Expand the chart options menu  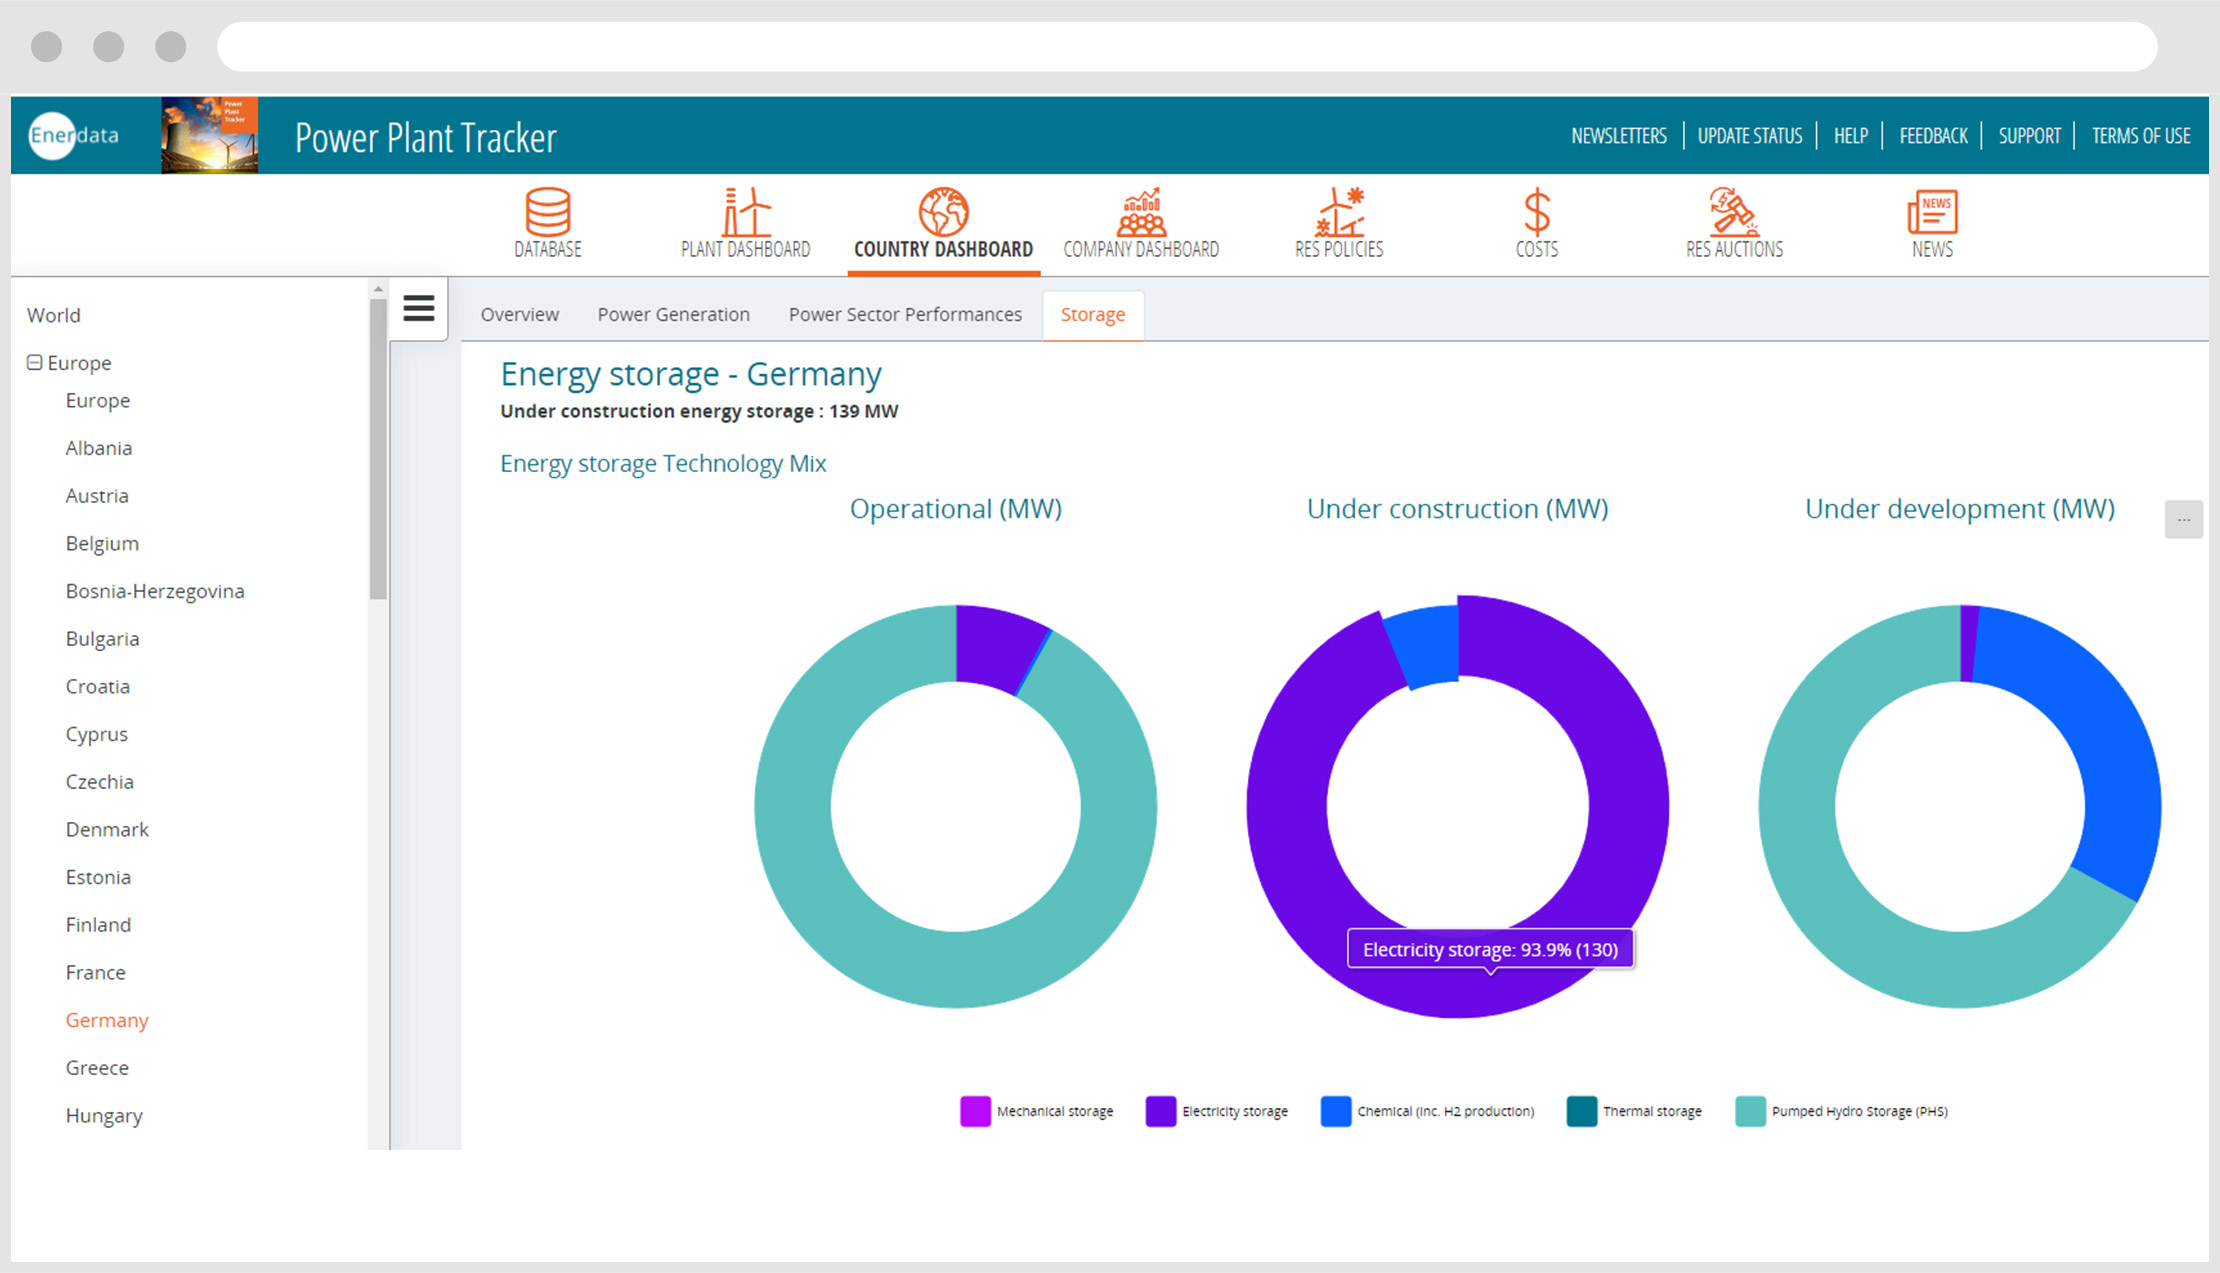[x=2183, y=519]
